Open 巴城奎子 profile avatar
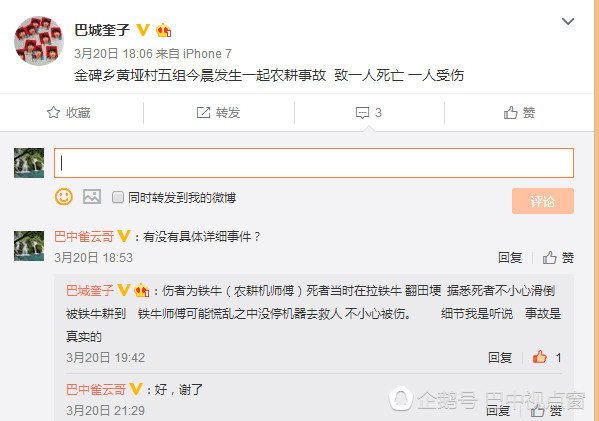599x421 pixels. pos(39,40)
